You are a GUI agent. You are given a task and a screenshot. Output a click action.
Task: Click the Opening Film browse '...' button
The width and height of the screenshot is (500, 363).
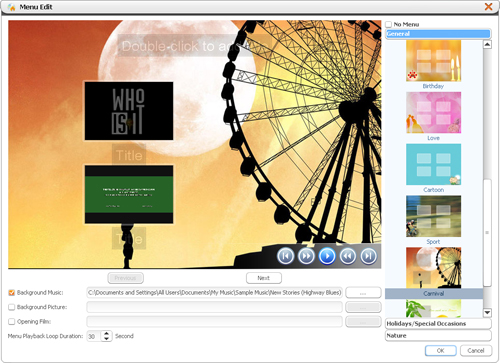[363, 322]
